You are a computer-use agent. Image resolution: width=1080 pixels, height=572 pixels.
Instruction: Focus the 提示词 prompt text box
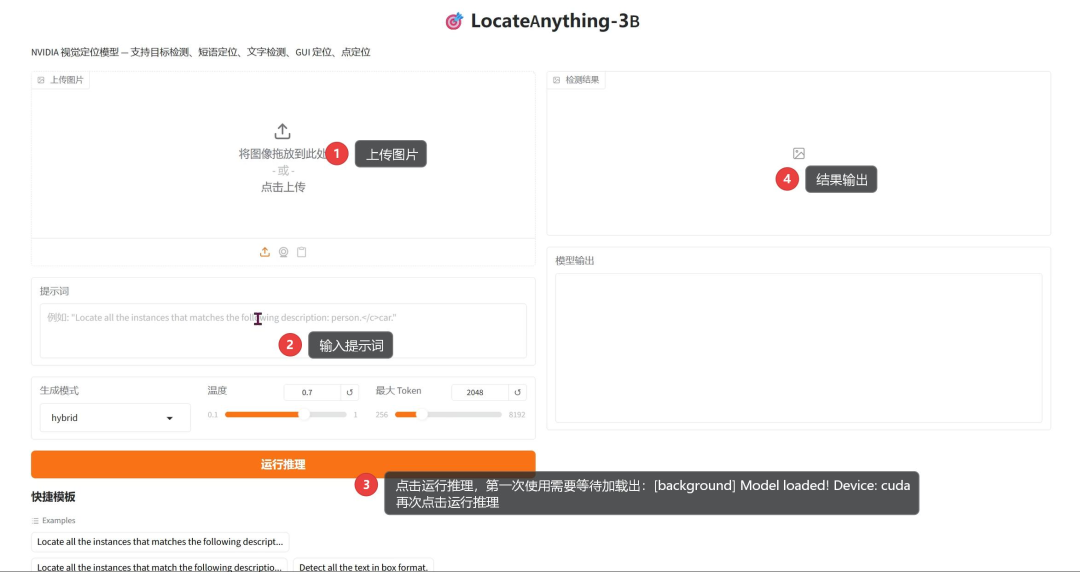point(283,331)
